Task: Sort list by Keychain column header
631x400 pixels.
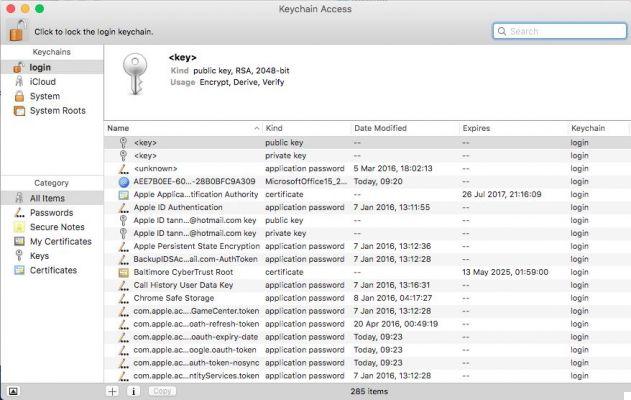Action: [599, 128]
